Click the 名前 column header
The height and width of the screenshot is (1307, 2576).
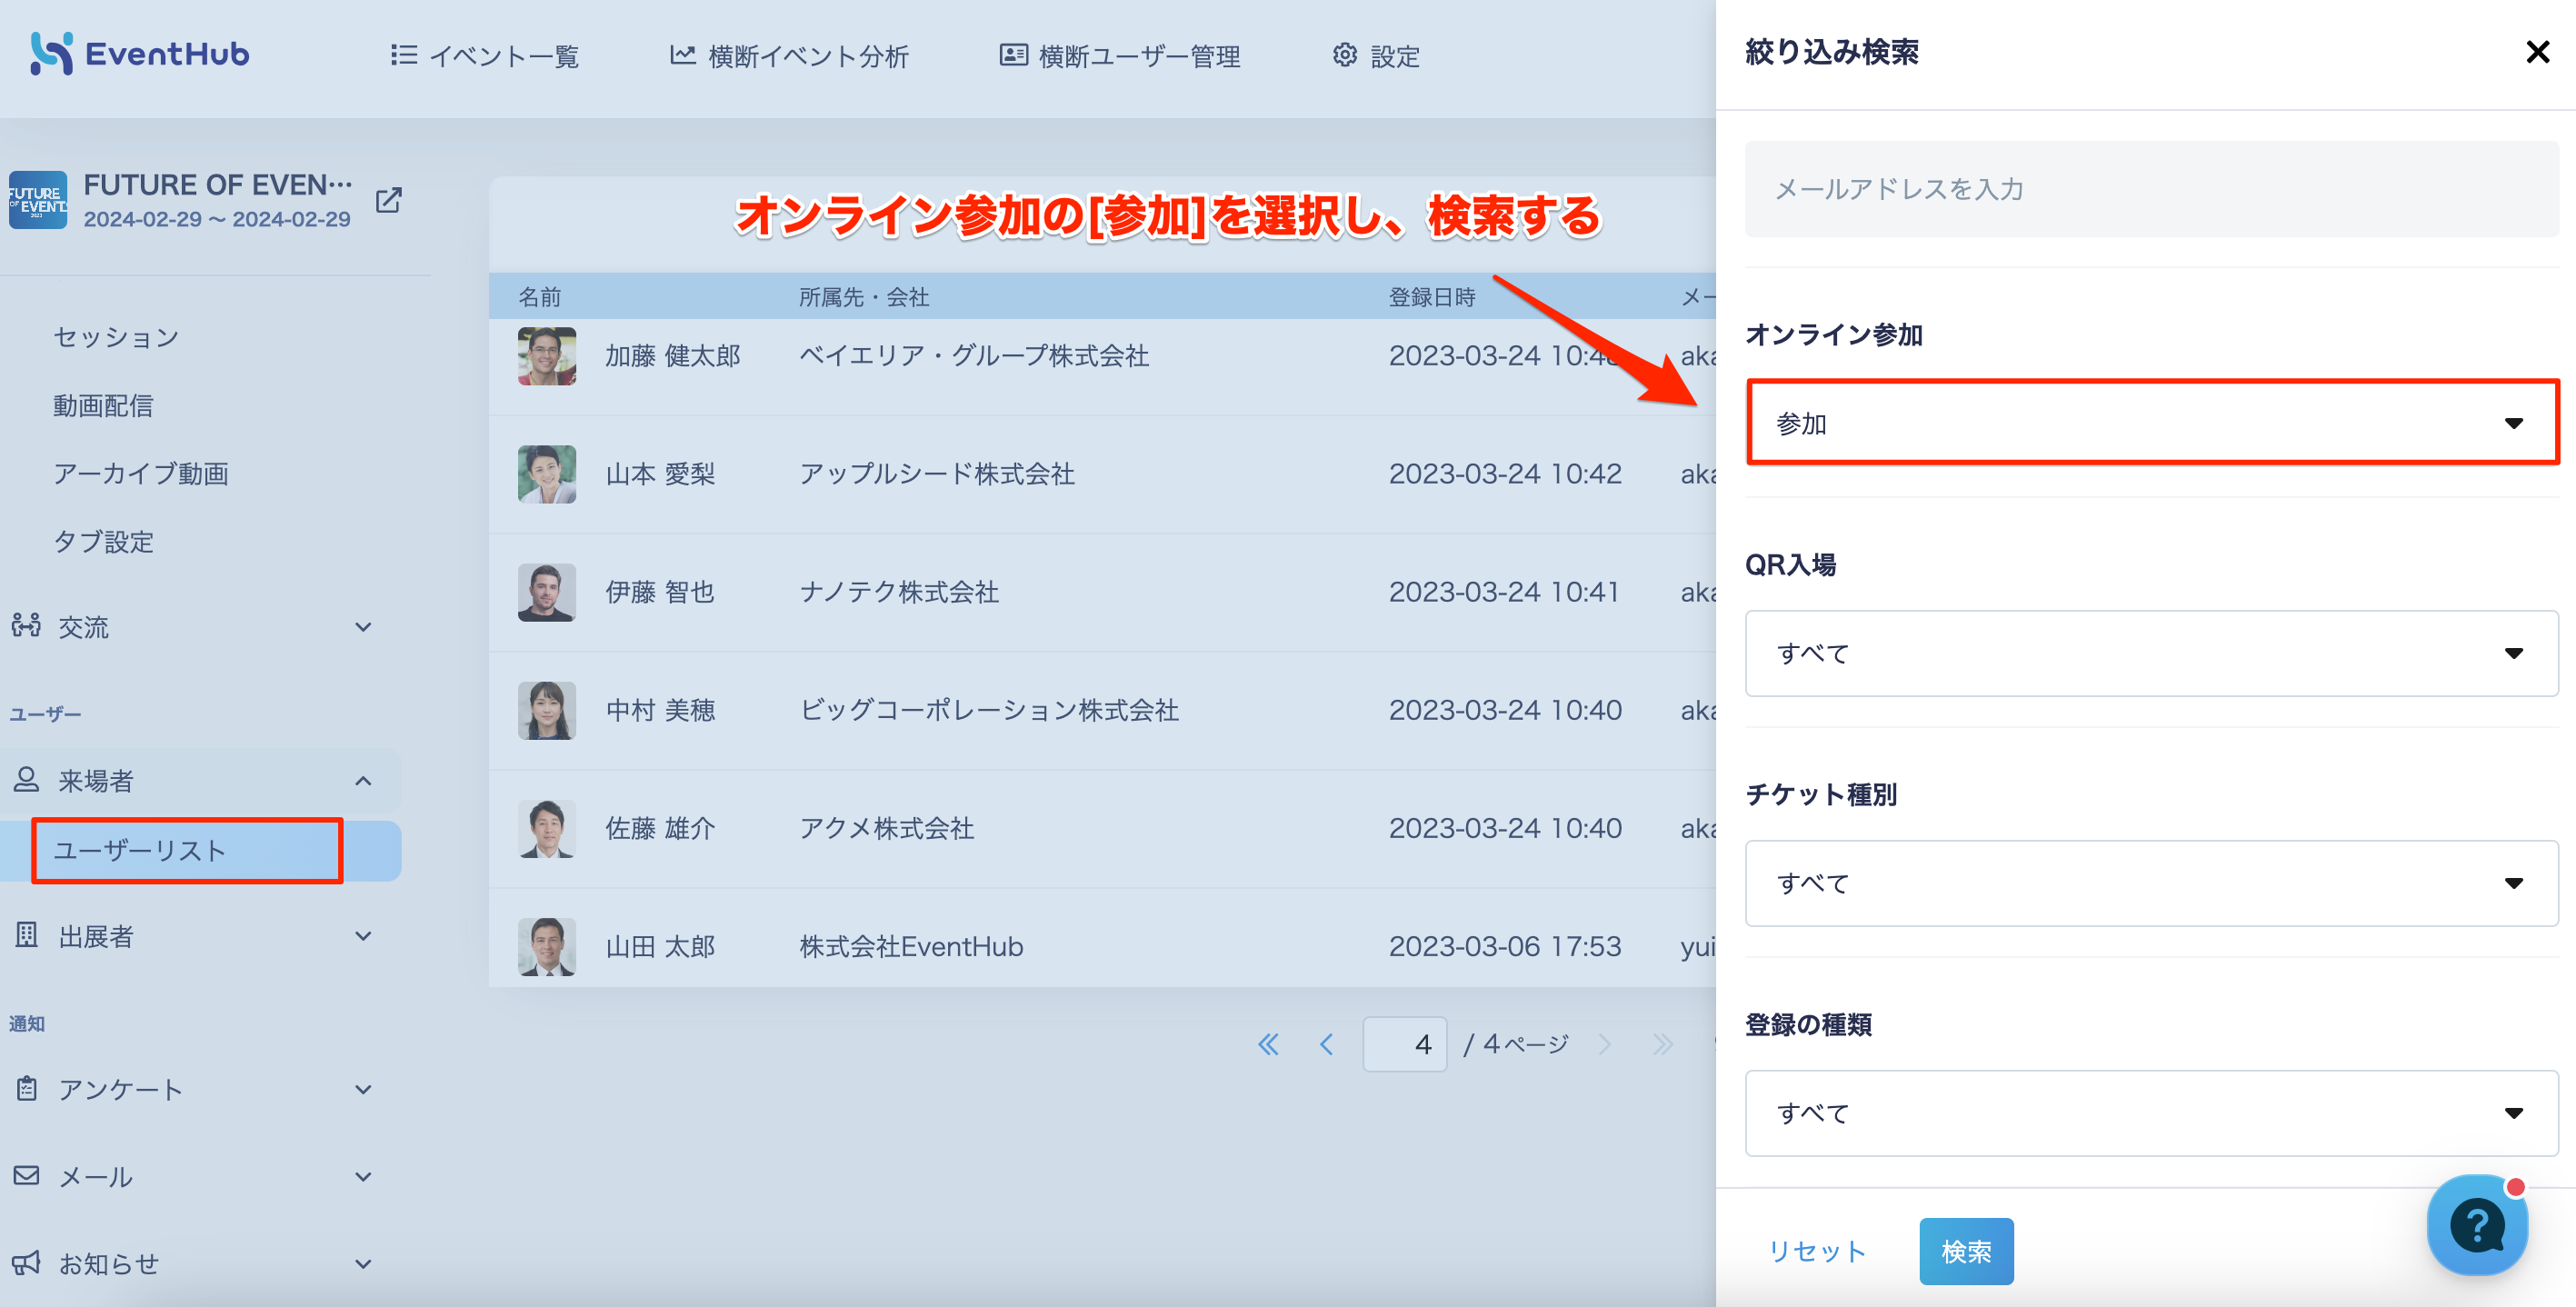(x=540, y=297)
